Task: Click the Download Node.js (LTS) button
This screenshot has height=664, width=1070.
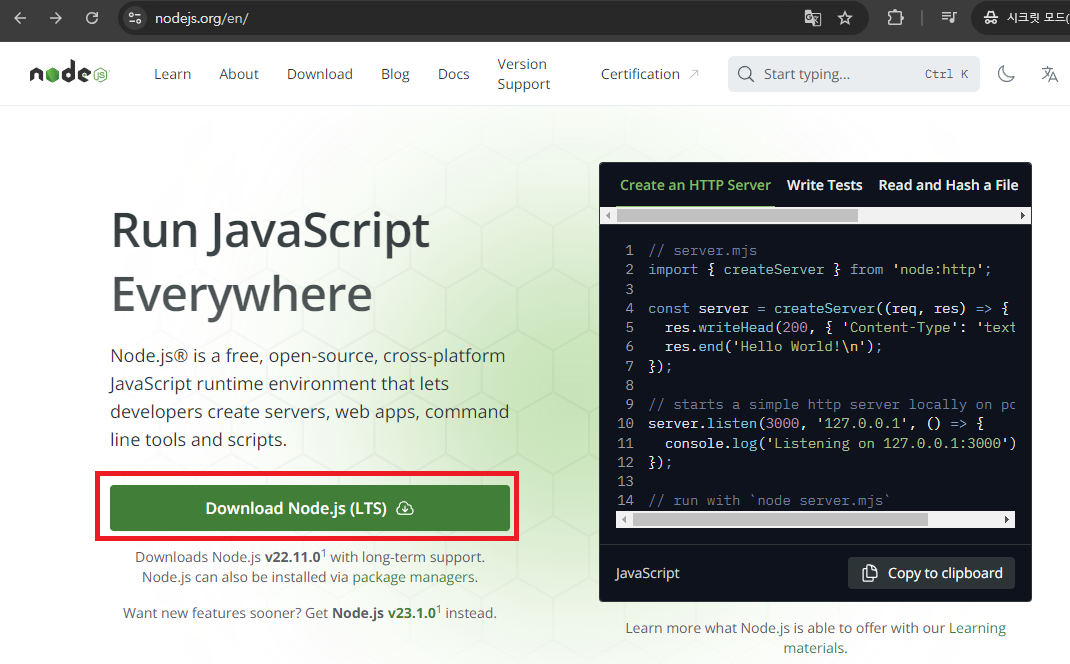Action: coord(310,508)
